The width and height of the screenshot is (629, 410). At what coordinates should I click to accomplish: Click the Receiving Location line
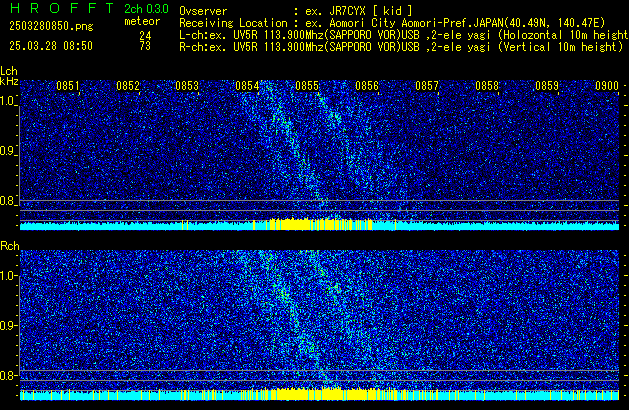392,23
